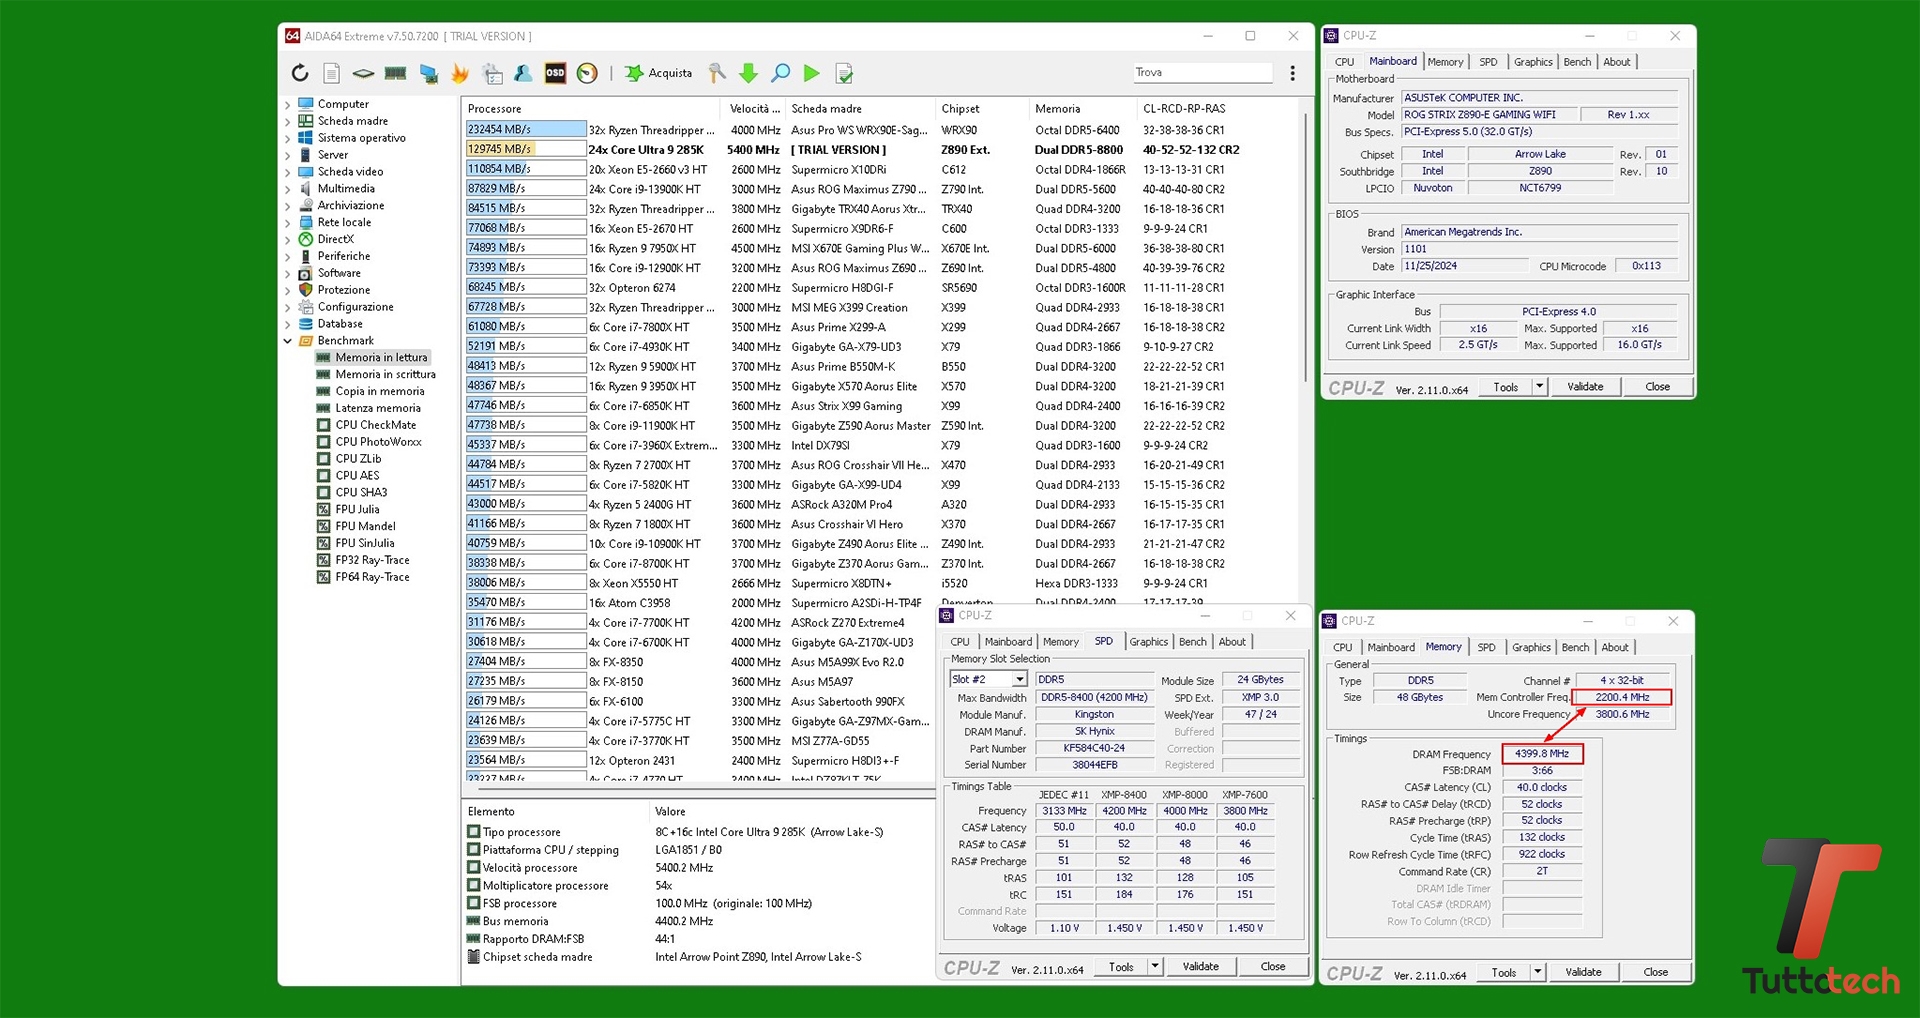Screen dimensions: 1920x1018
Task: Start benchmark with green play icon
Action: point(812,73)
